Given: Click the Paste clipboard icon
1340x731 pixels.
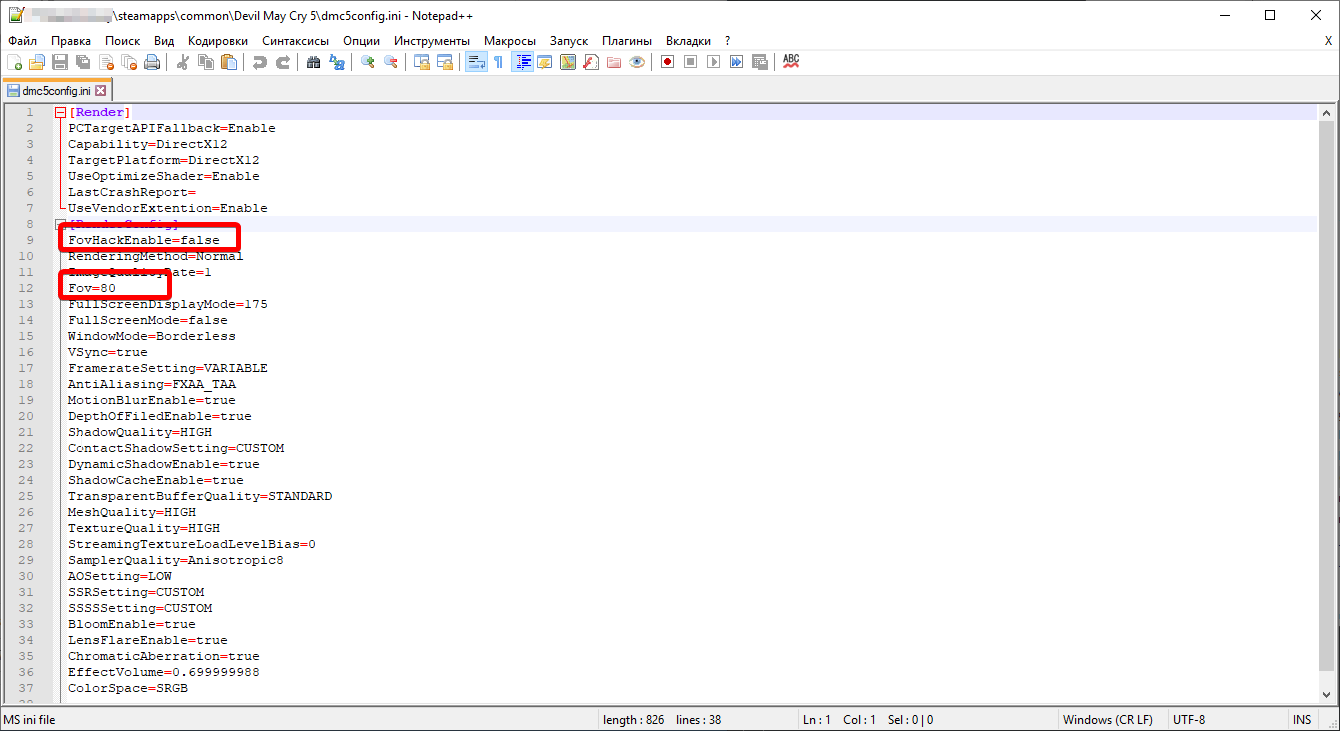Looking at the screenshot, I should click(229, 62).
